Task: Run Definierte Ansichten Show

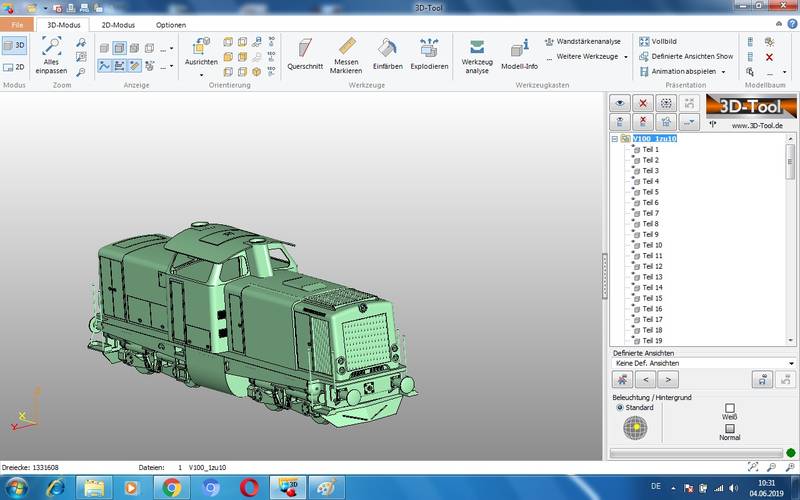Action: 686,56
